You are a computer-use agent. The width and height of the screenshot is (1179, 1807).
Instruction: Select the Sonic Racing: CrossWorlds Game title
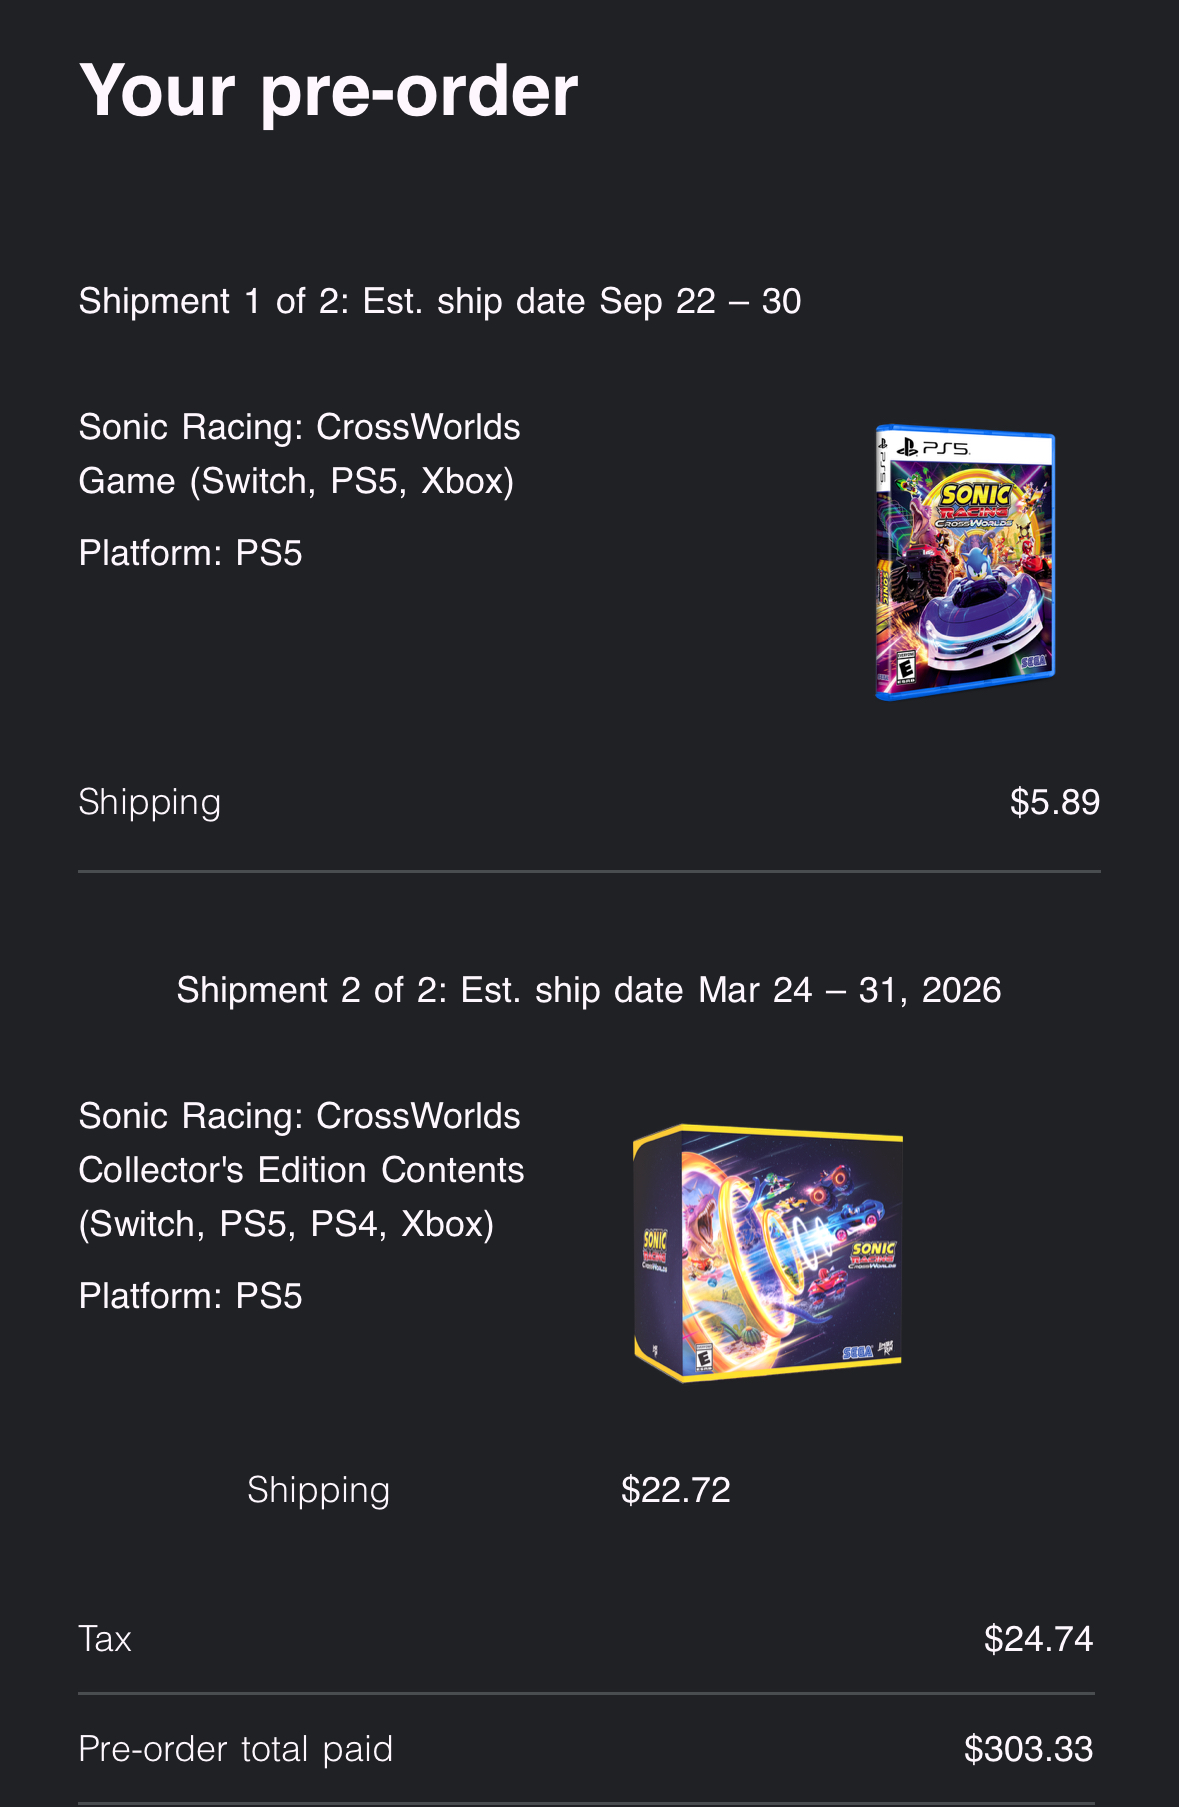point(299,454)
